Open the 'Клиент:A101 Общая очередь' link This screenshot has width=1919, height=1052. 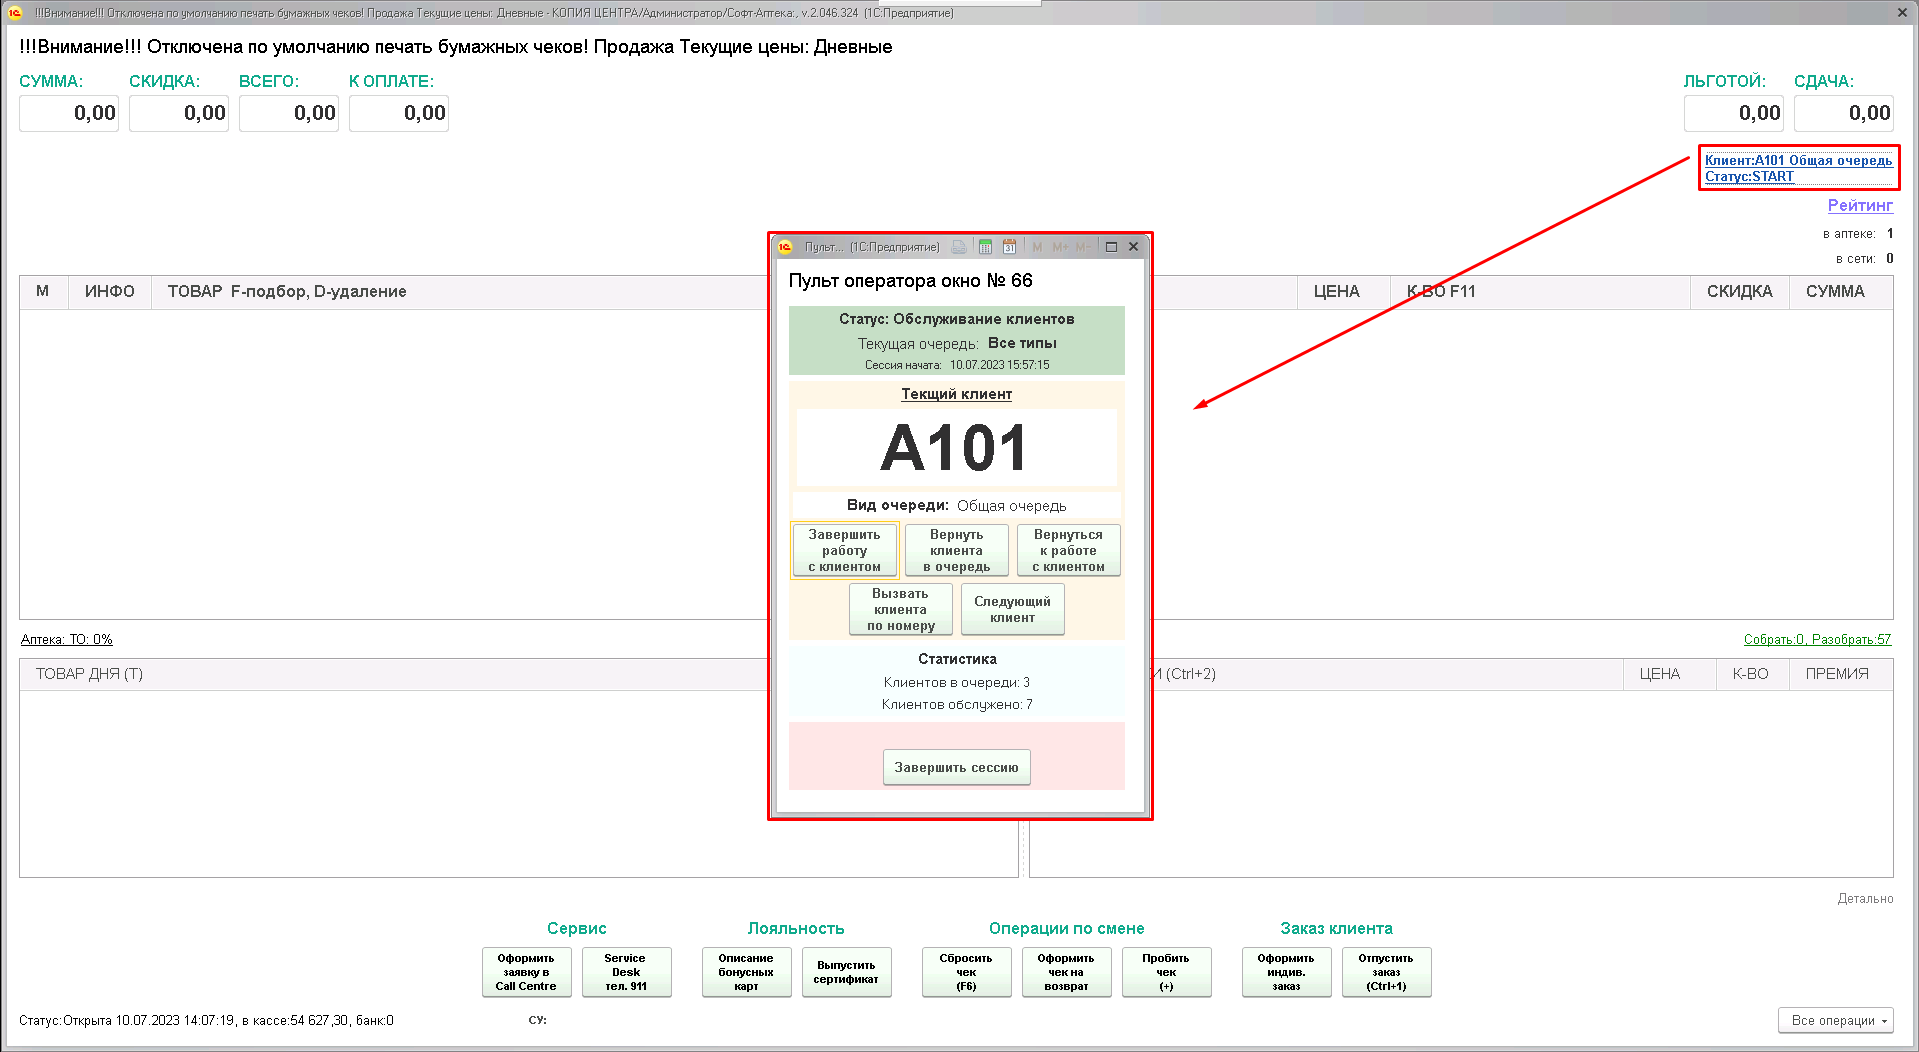coord(1797,160)
